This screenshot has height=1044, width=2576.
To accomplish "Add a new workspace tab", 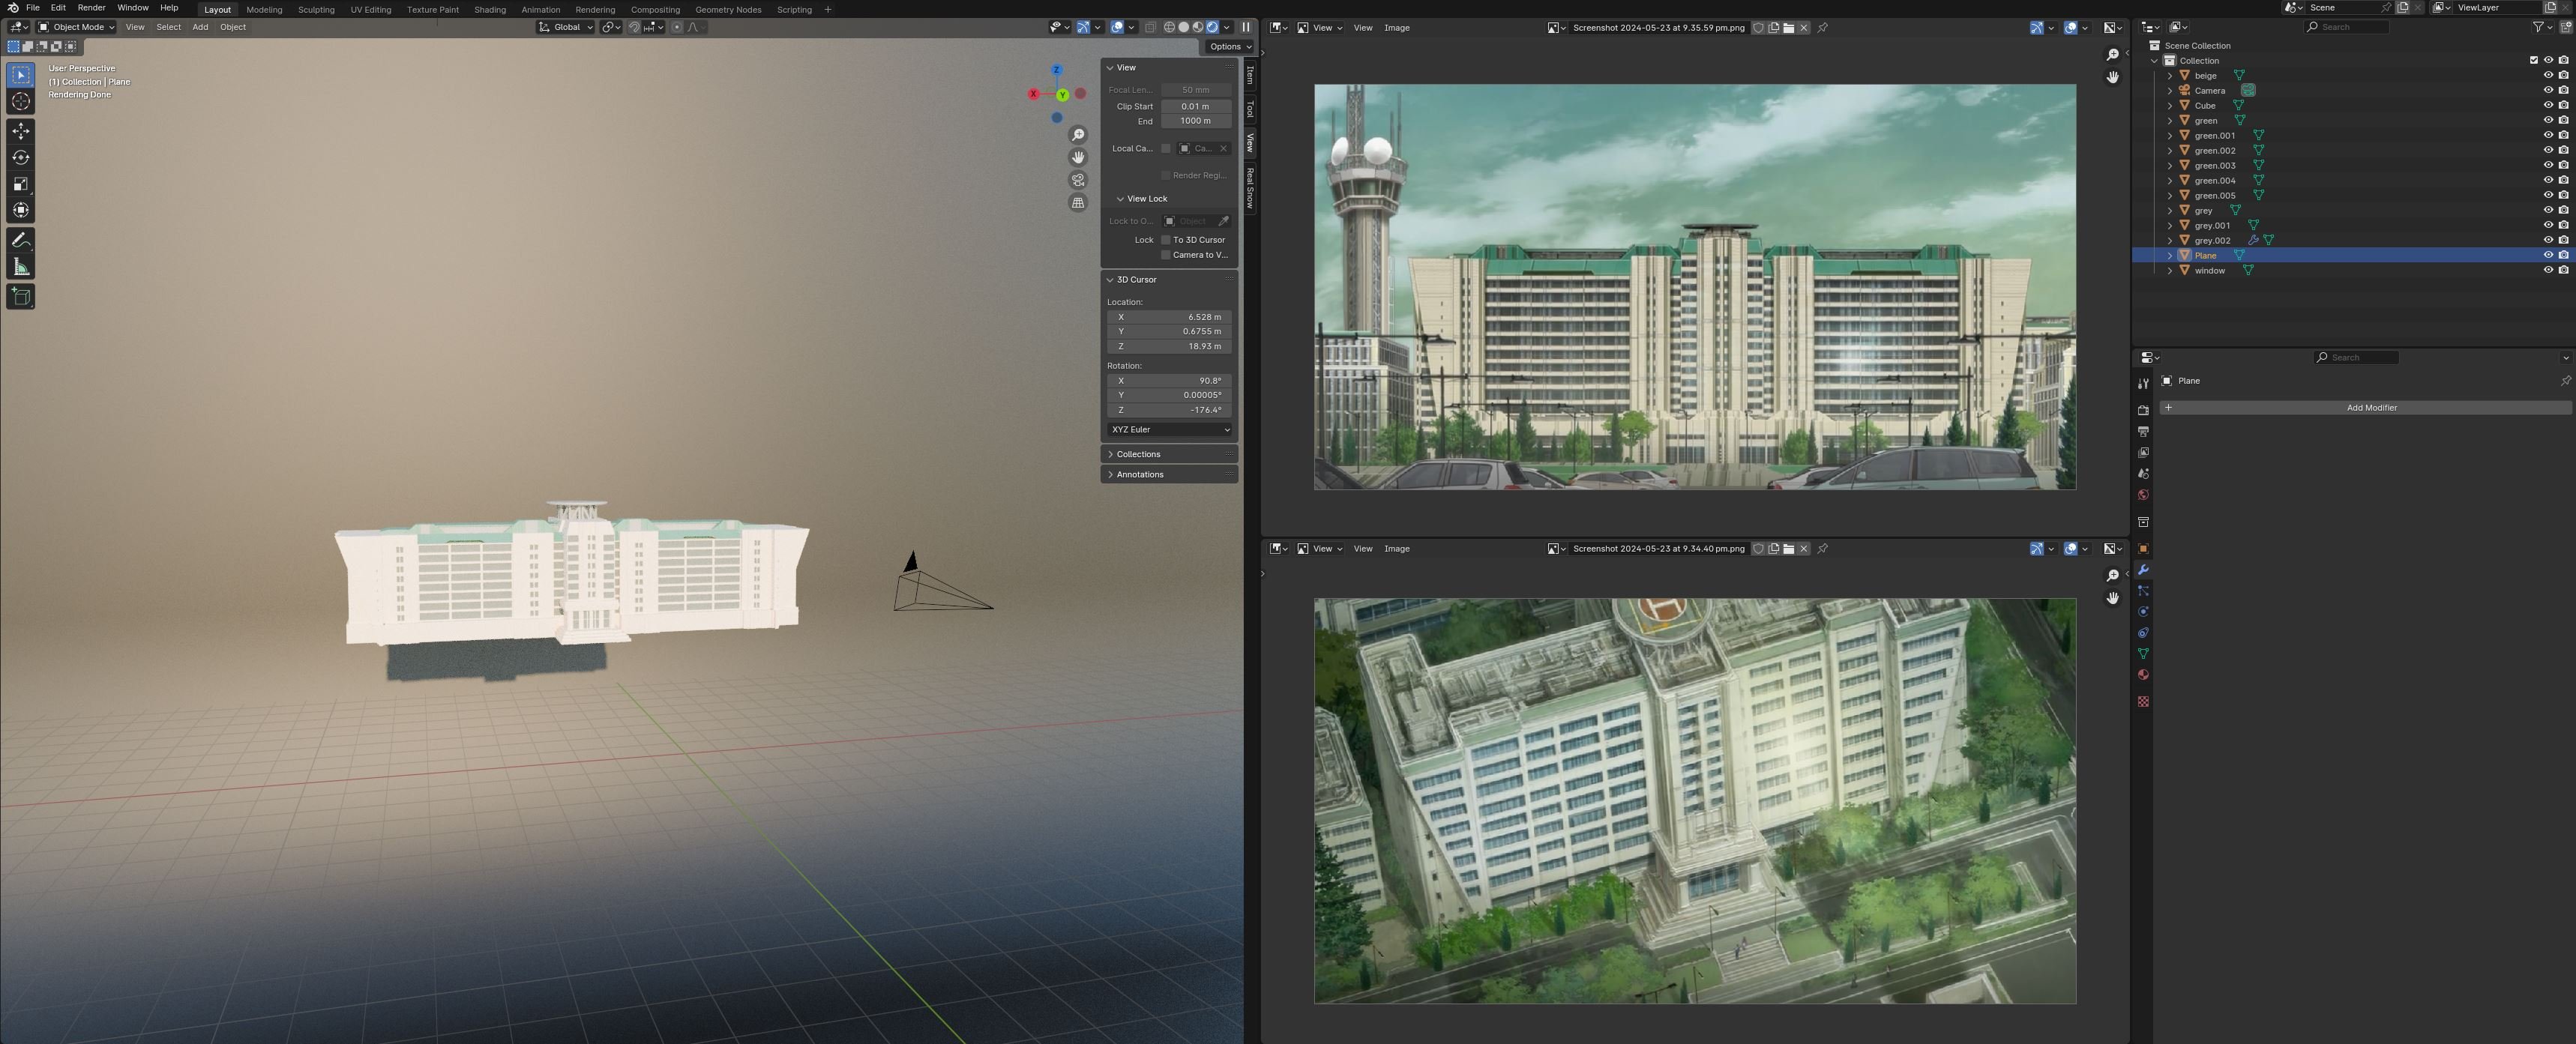I will 828,9.
